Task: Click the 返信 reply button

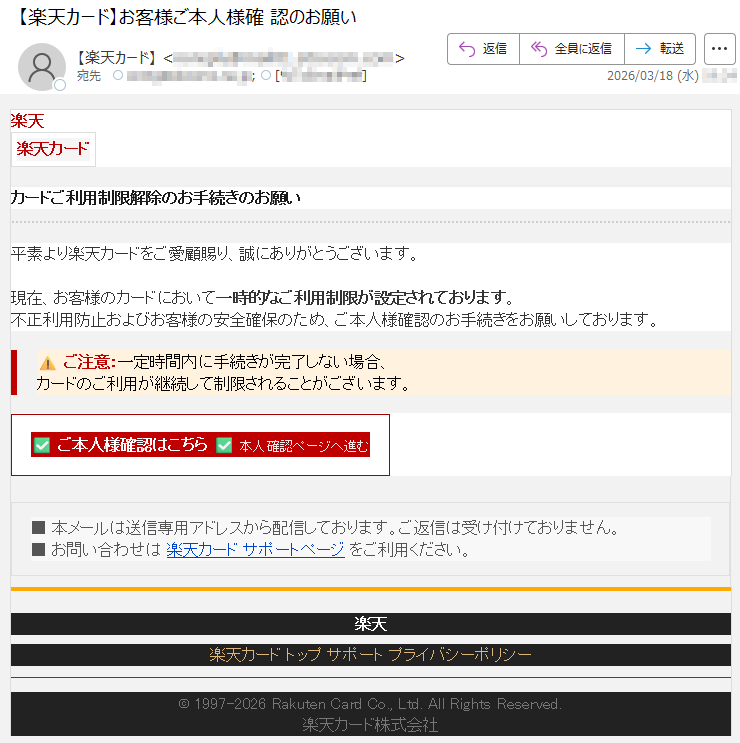Action: click(x=483, y=49)
